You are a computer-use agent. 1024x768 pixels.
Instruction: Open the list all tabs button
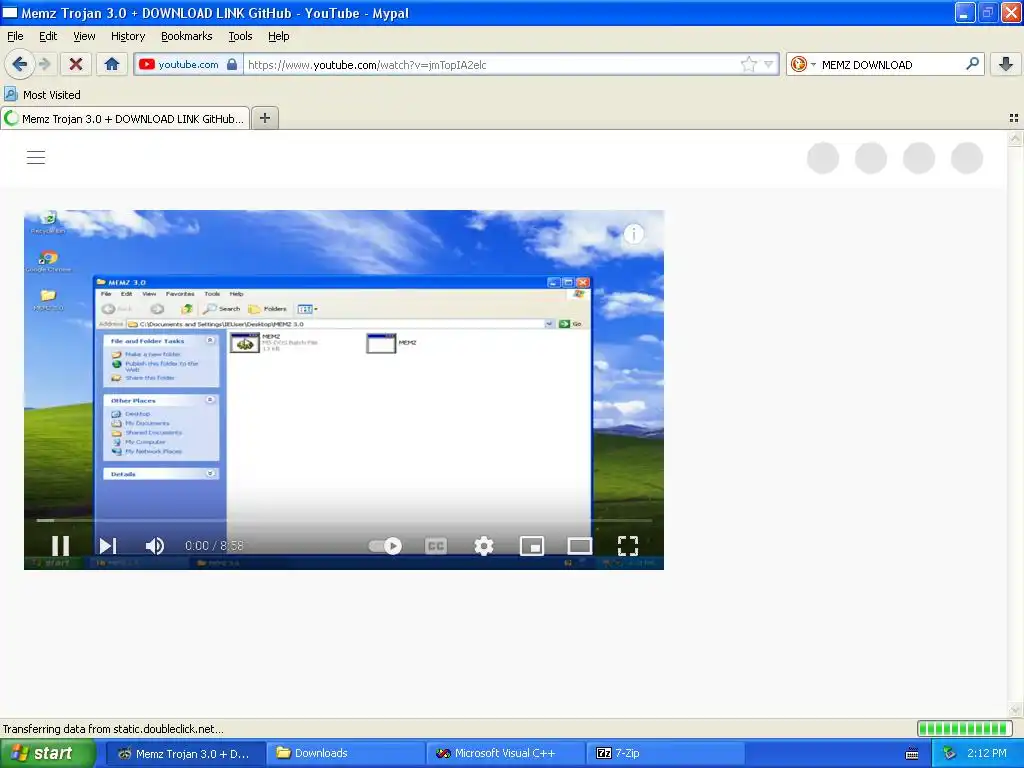click(x=1014, y=118)
